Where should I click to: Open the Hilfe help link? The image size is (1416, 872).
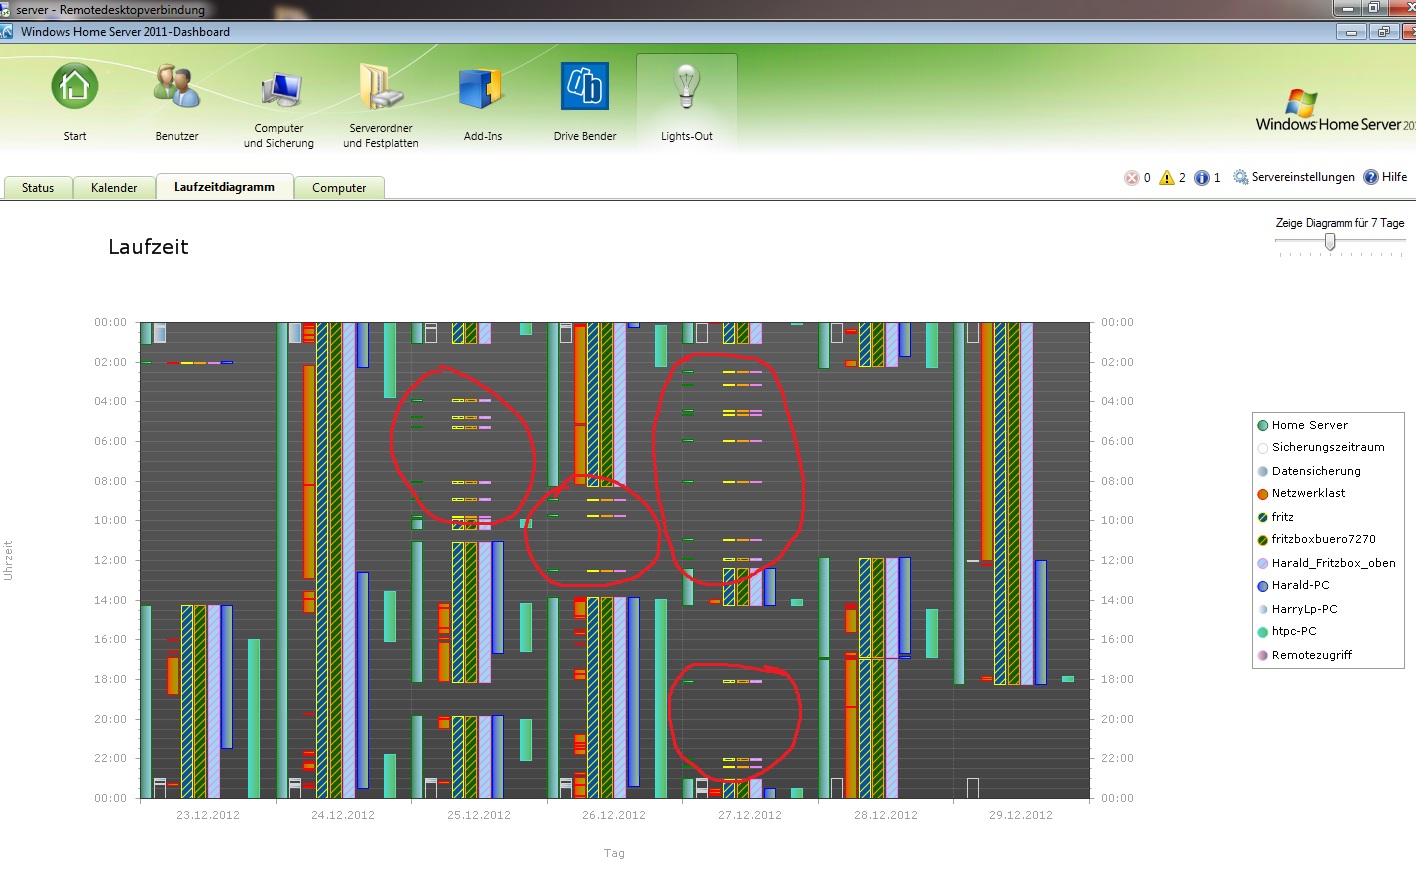point(1386,177)
